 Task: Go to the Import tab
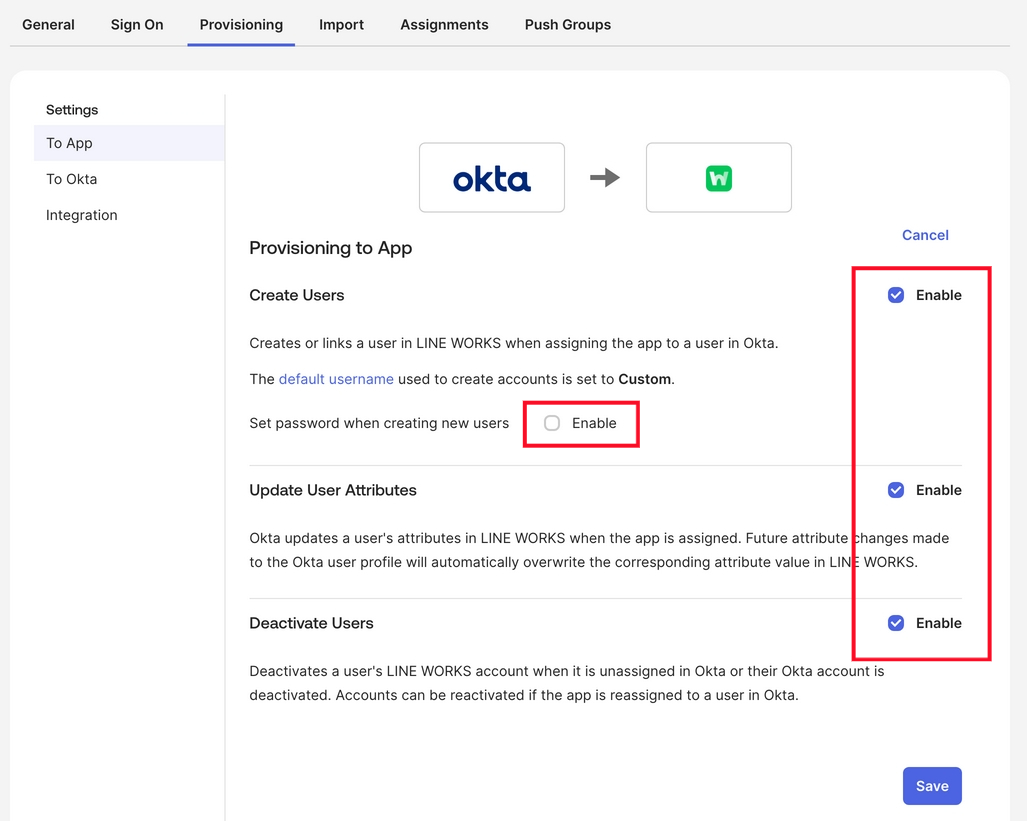[341, 25]
